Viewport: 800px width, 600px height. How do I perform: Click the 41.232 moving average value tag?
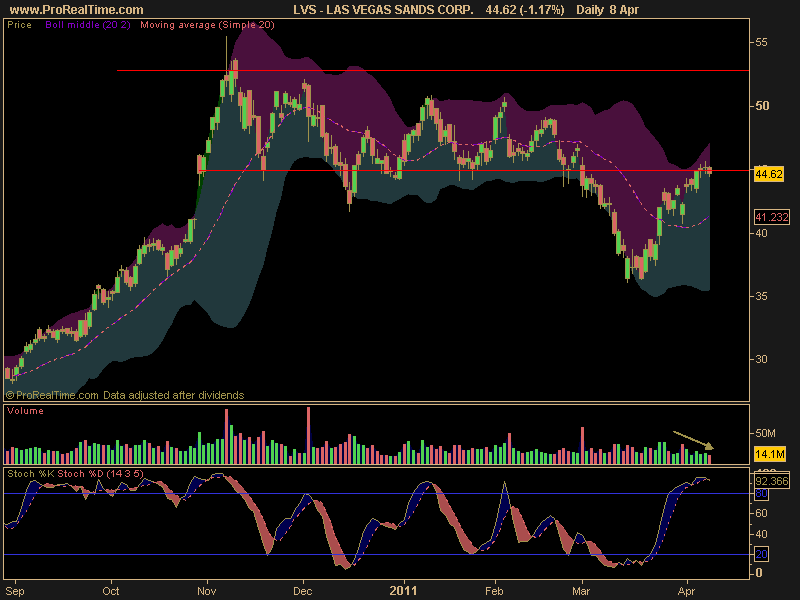[x=771, y=217]
